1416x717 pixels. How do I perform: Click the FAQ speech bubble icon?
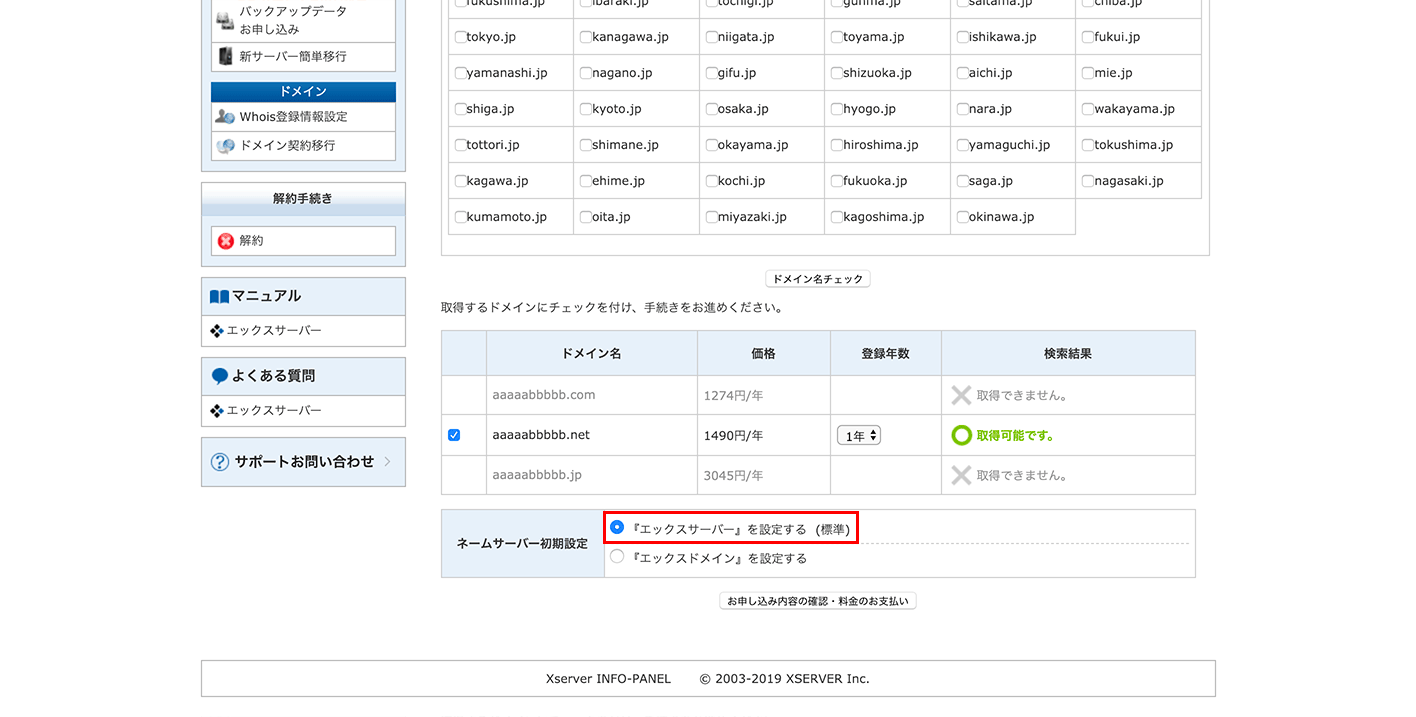(220, 376)
